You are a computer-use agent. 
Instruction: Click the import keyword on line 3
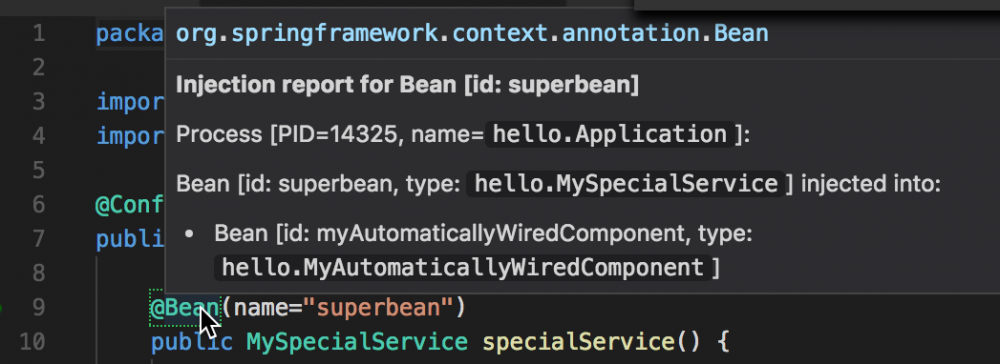click(x=130, y=102)
